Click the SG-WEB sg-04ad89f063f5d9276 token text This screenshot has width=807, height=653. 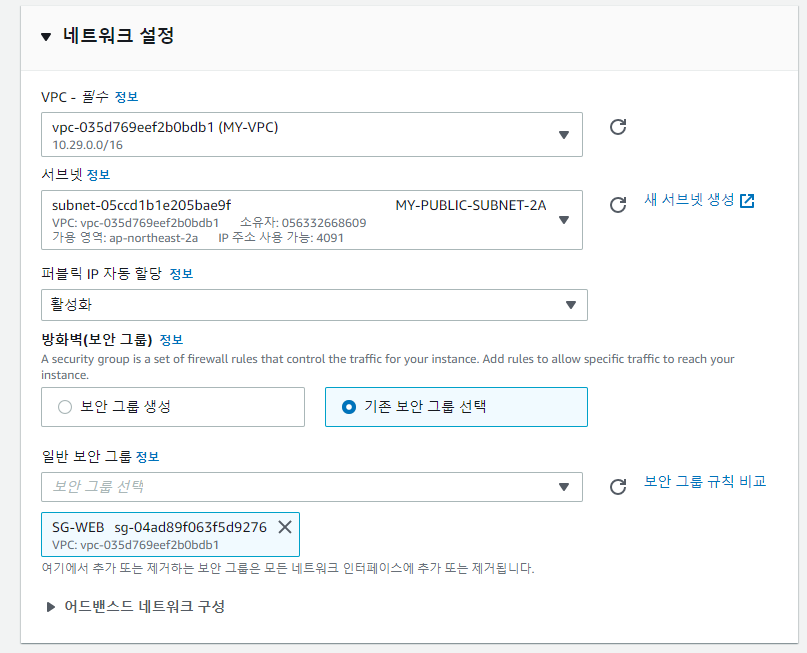pyautogui.click(x=159, y=527)
